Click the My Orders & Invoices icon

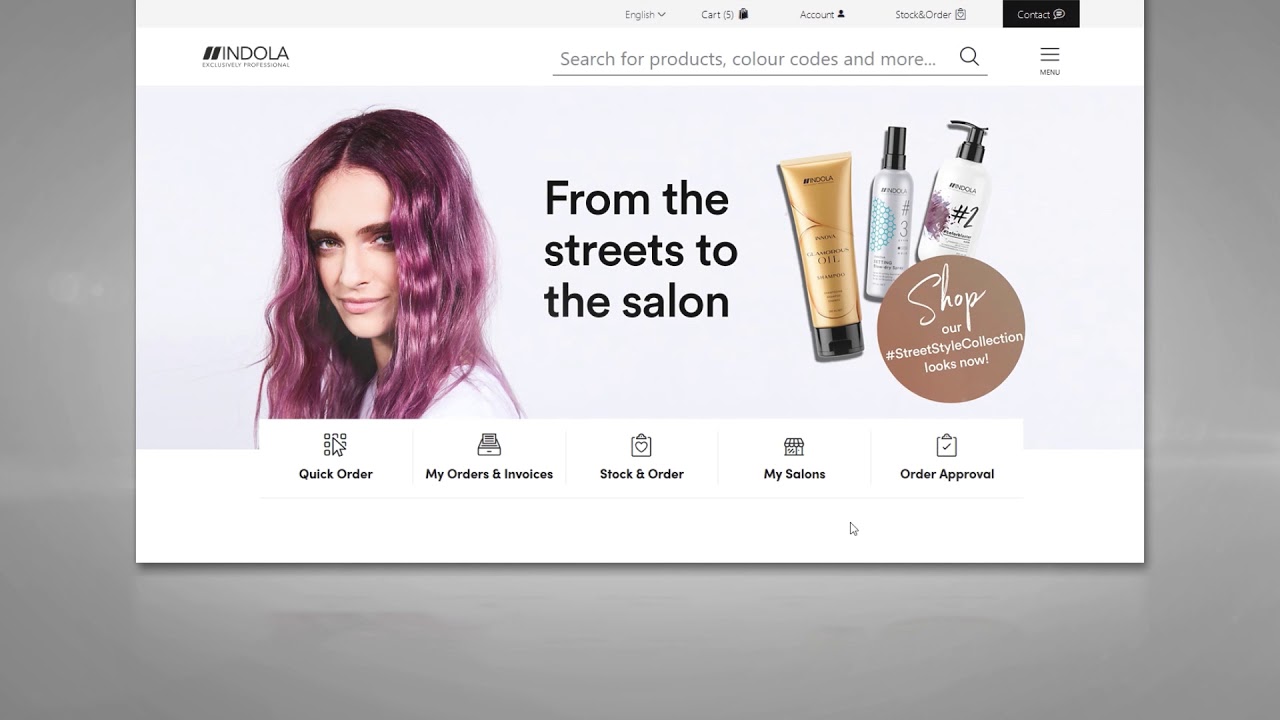[489, 444]
